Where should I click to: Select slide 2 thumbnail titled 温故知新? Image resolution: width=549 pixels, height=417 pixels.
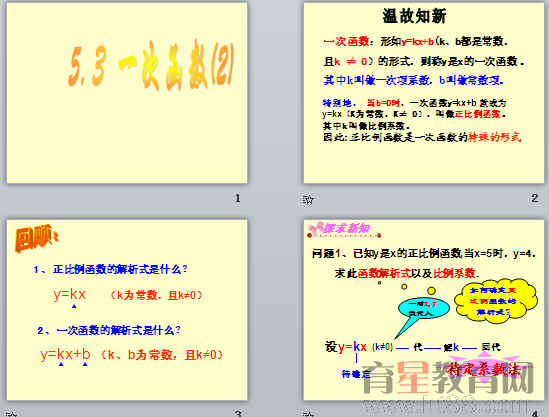coord(424,93)
